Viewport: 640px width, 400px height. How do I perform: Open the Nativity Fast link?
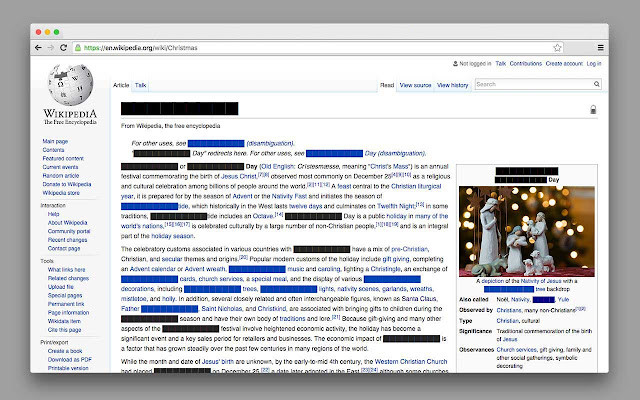(x=289, y=196)
